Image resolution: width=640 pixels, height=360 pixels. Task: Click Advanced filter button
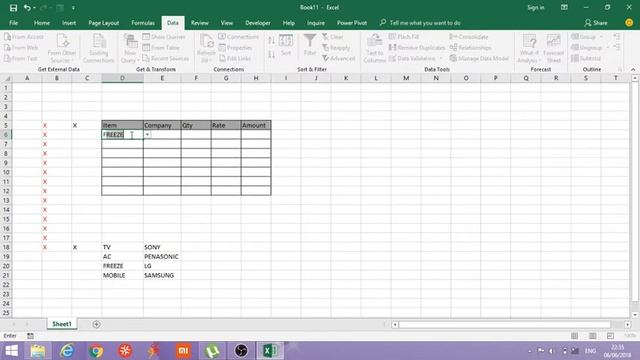click(x=338, y=58)
